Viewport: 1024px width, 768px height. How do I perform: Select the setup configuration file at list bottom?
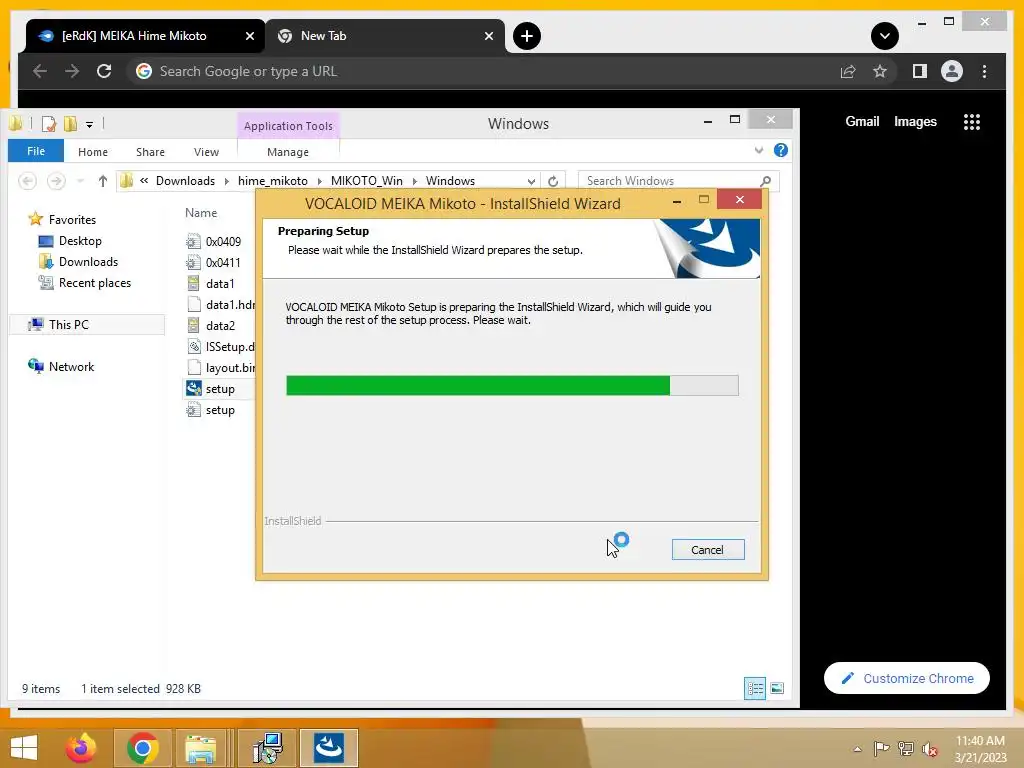tap(210, 410)
